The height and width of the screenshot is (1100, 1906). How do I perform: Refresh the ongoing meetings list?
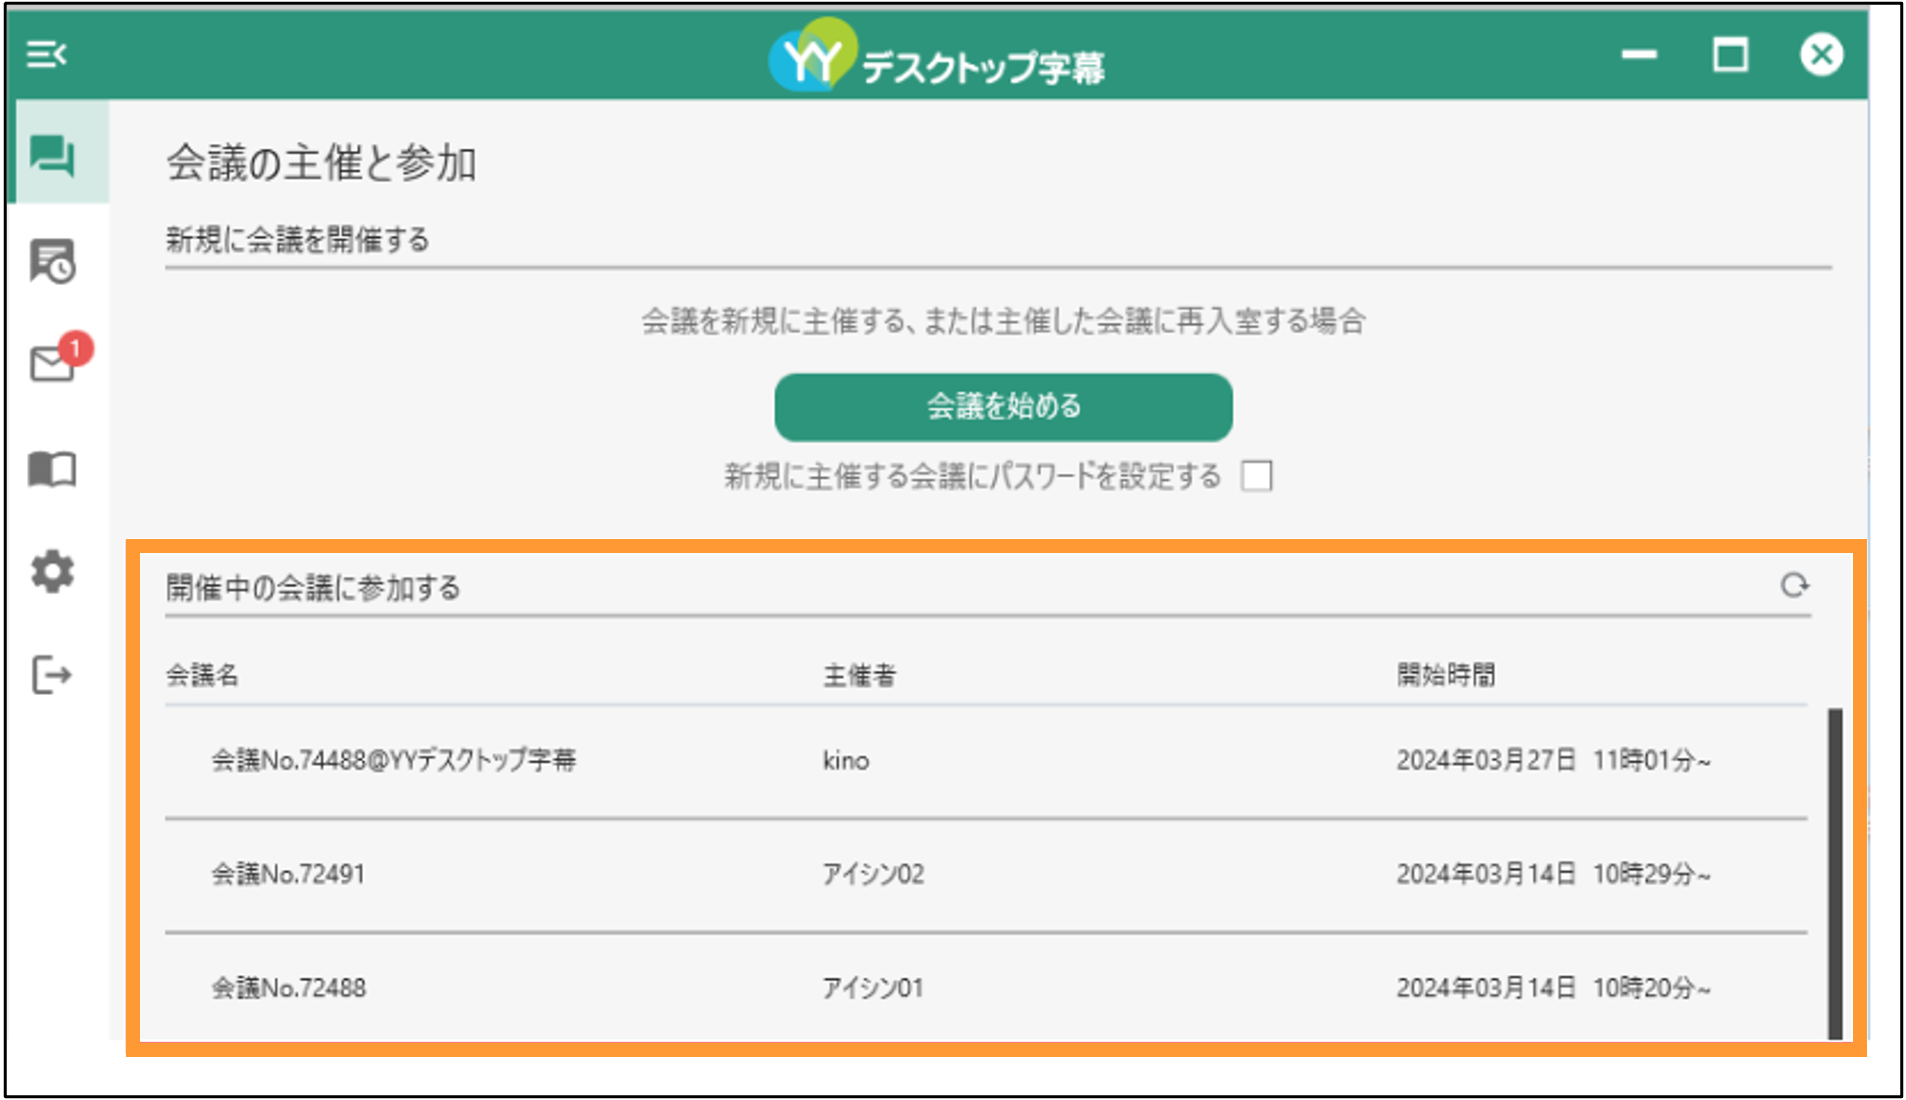[x=1794, y=586]
